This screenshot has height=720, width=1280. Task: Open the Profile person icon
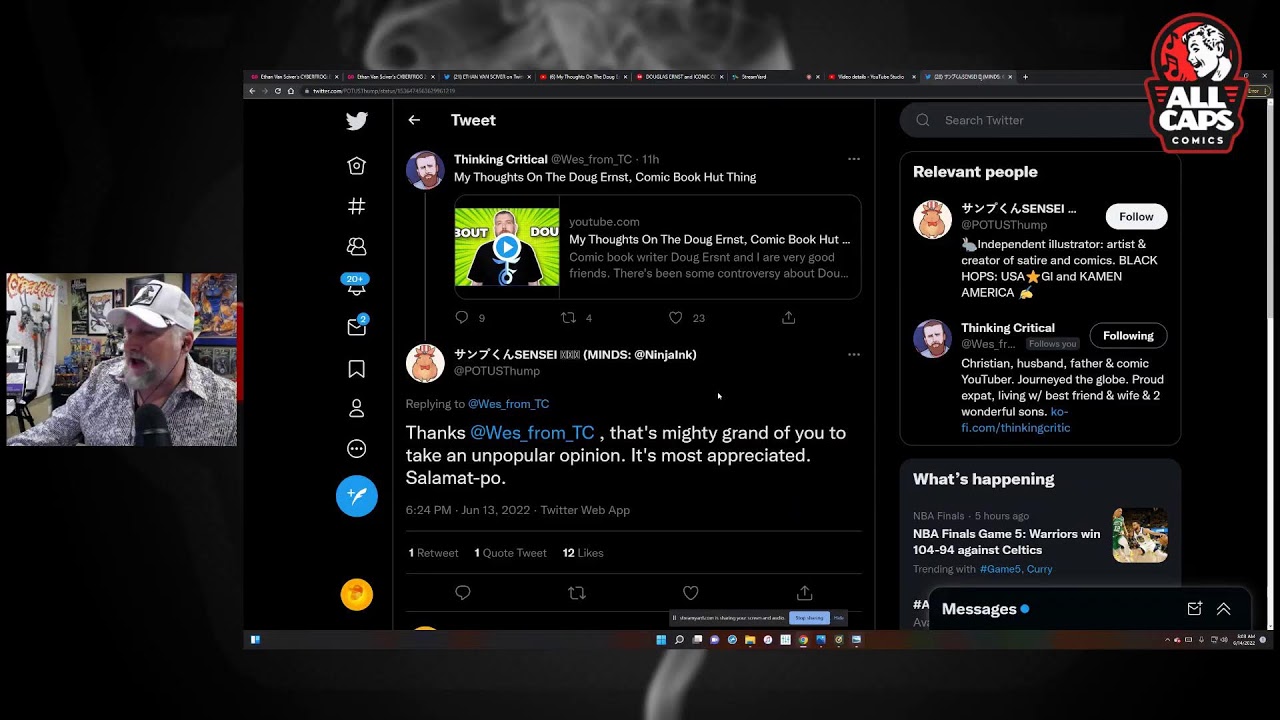tap(356, 409)
